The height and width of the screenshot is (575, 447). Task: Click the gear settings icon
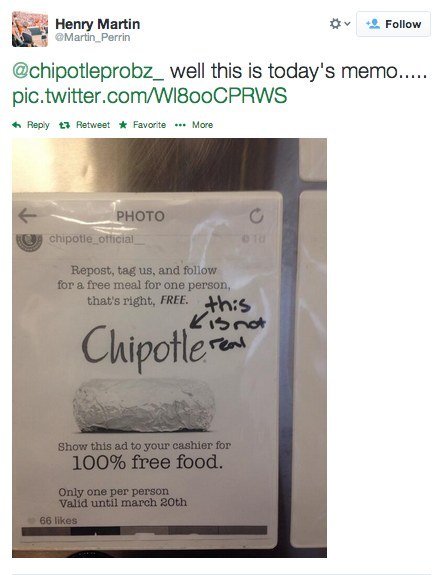[335, 24]
